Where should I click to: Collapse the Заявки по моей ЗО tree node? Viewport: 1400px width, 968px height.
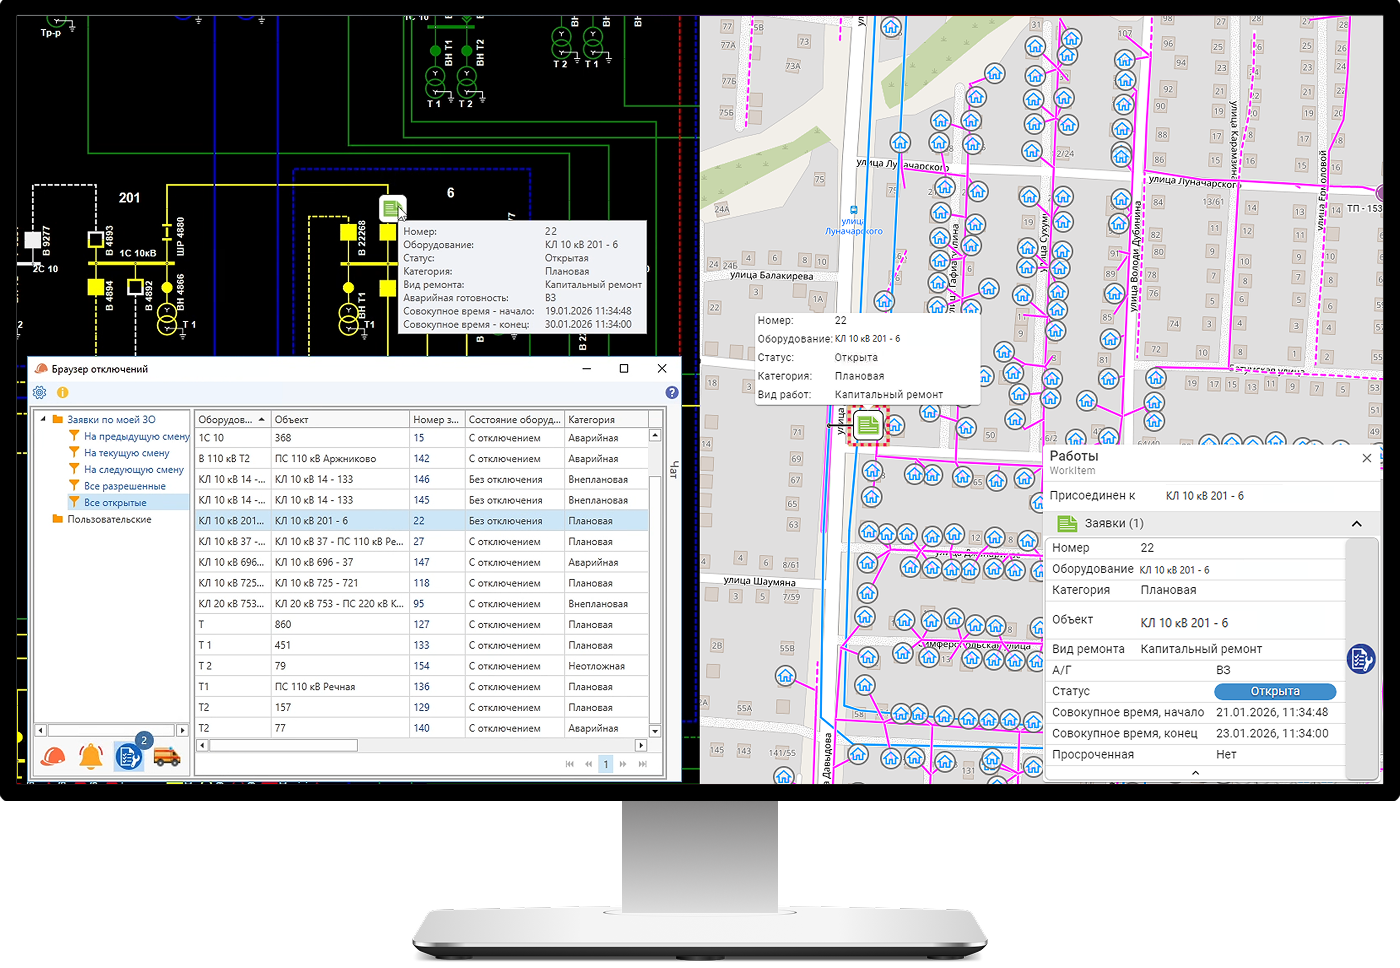43,420
